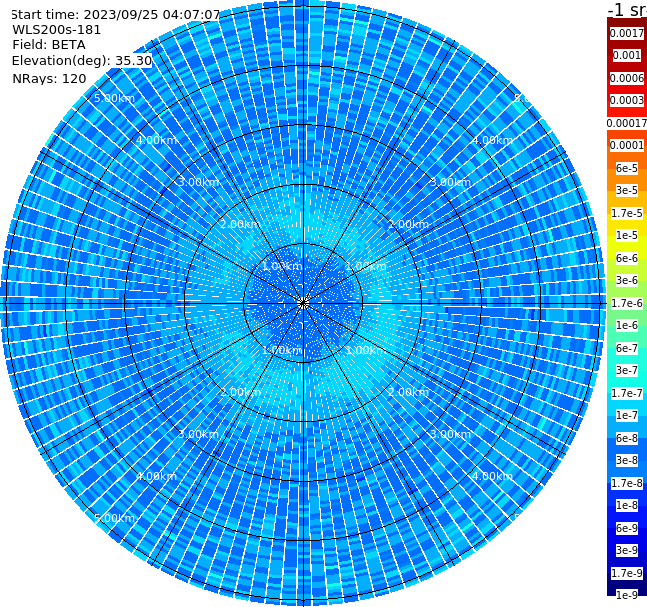
Task: Click the upper-right 4.00km range ring label
Action: (492, 140)
